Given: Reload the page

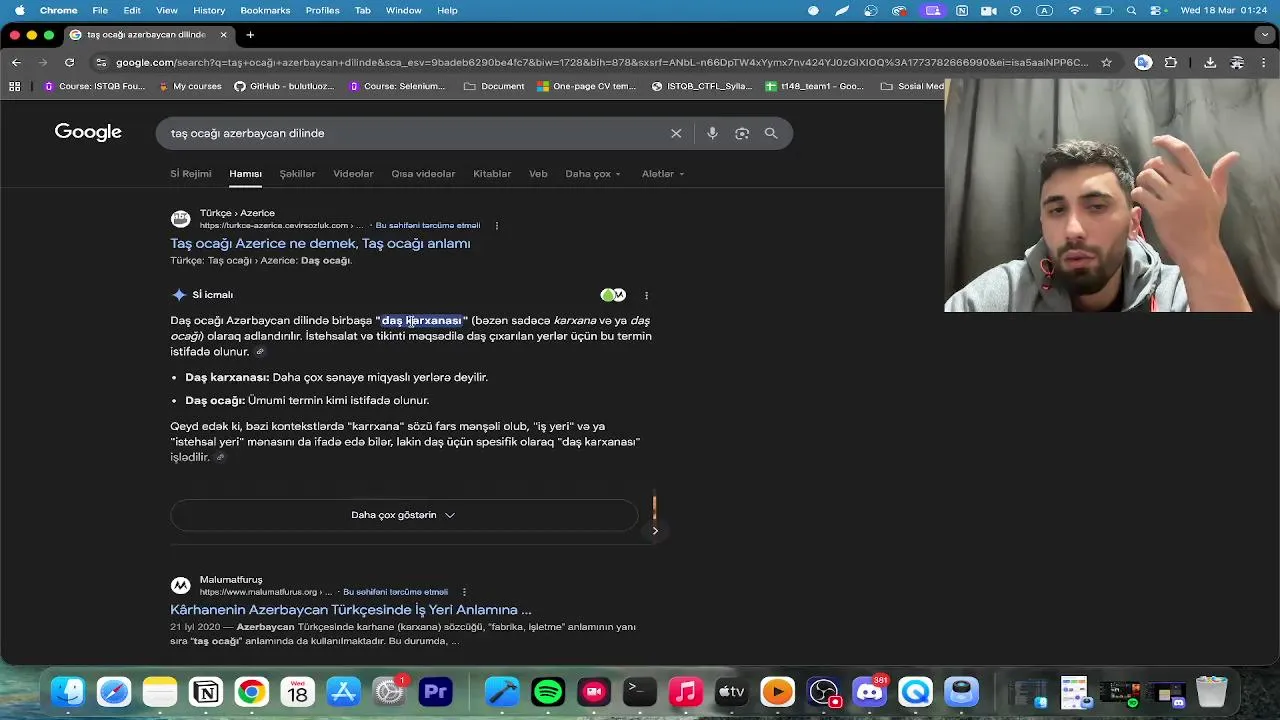Looking at the screenshot, I should click(69, 62).
